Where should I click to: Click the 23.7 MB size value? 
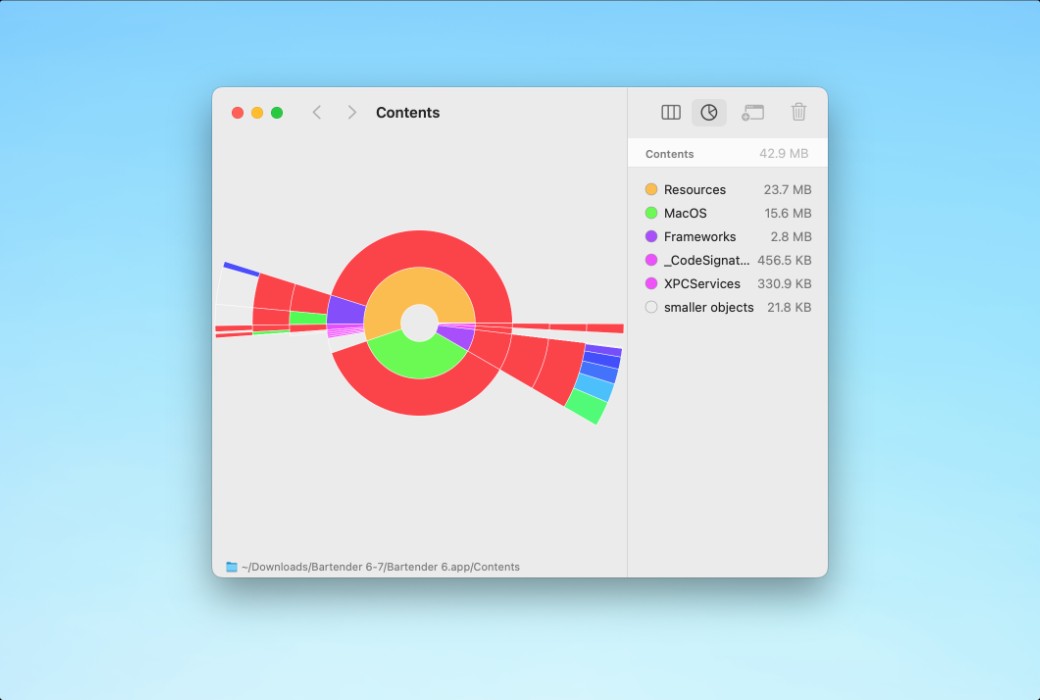787,189
